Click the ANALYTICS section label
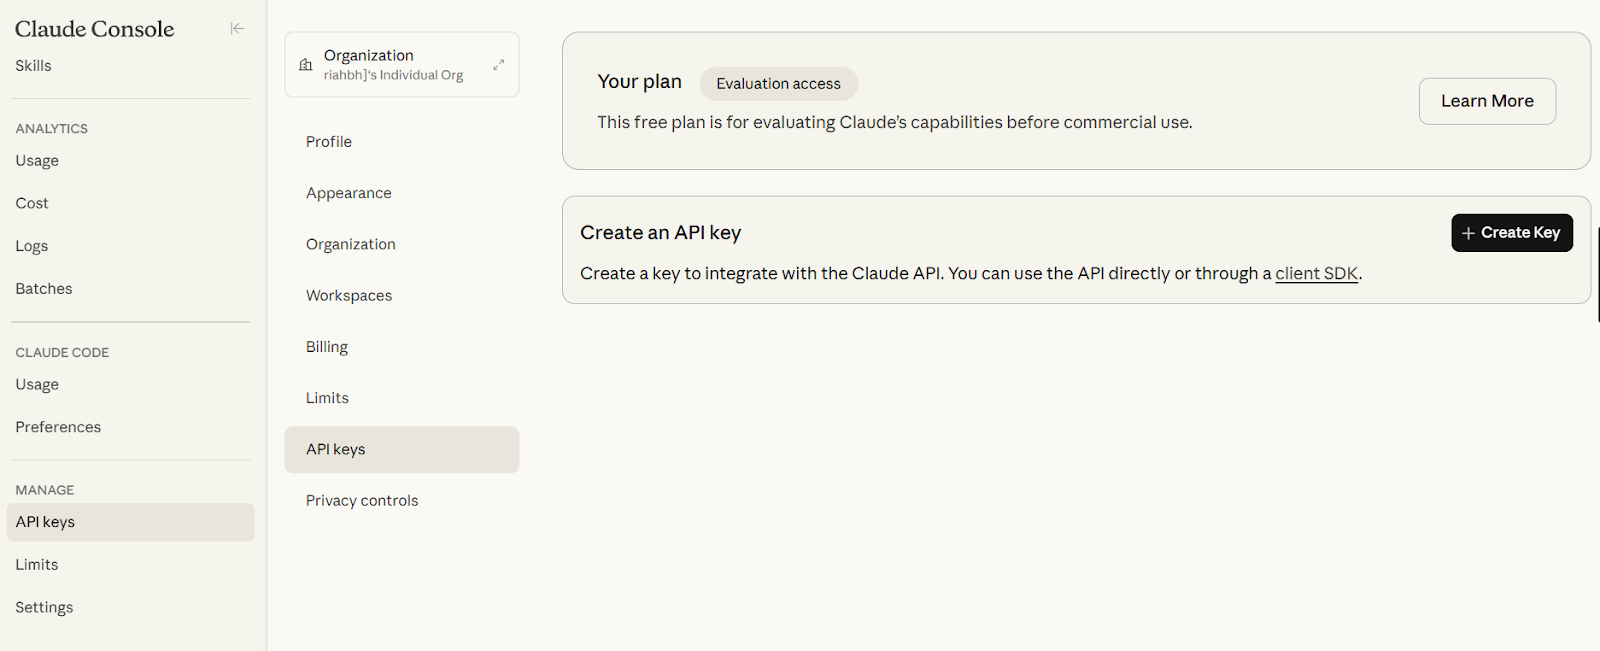Image resolution: width=1600 pixels, height=651 pixels. [52, 129]
